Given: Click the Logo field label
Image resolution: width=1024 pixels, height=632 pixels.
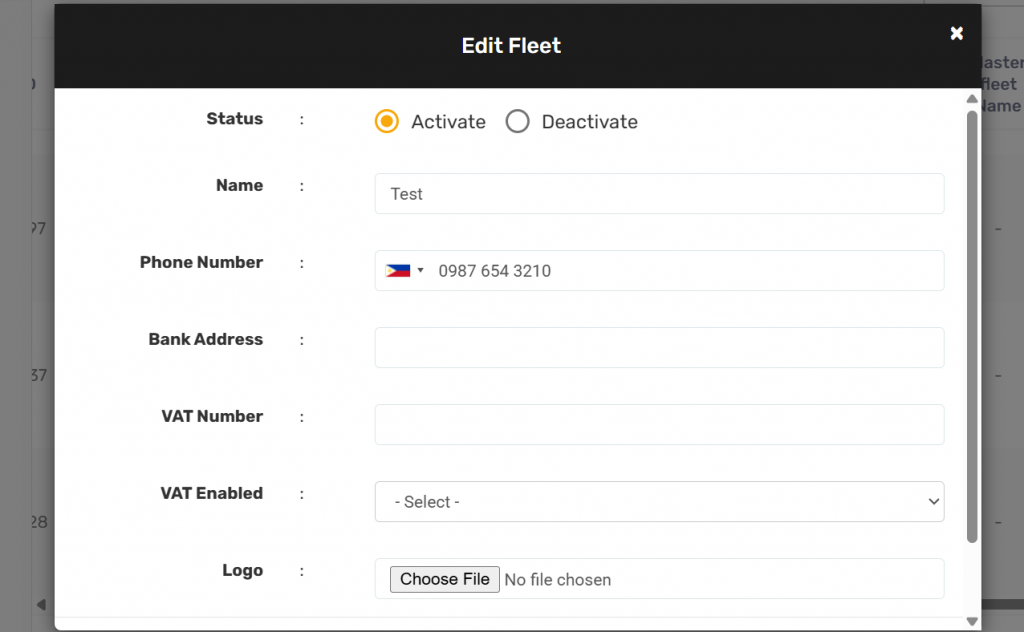Looking at the screenshot, I should tap(242, 571).
